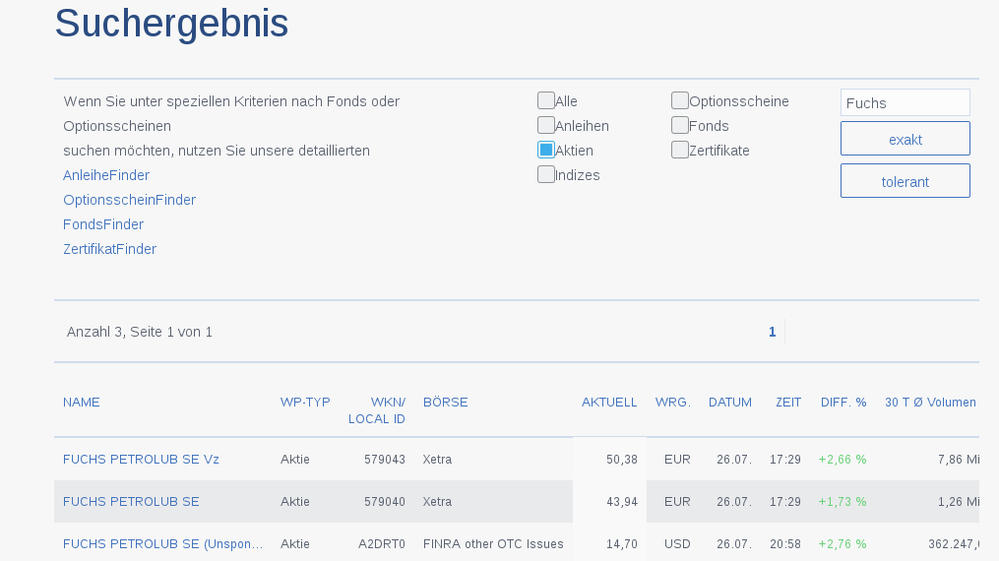Uncheck the Aktien checkbox
This screenshot has height=561, width=999.
click(x=546, y=150)
